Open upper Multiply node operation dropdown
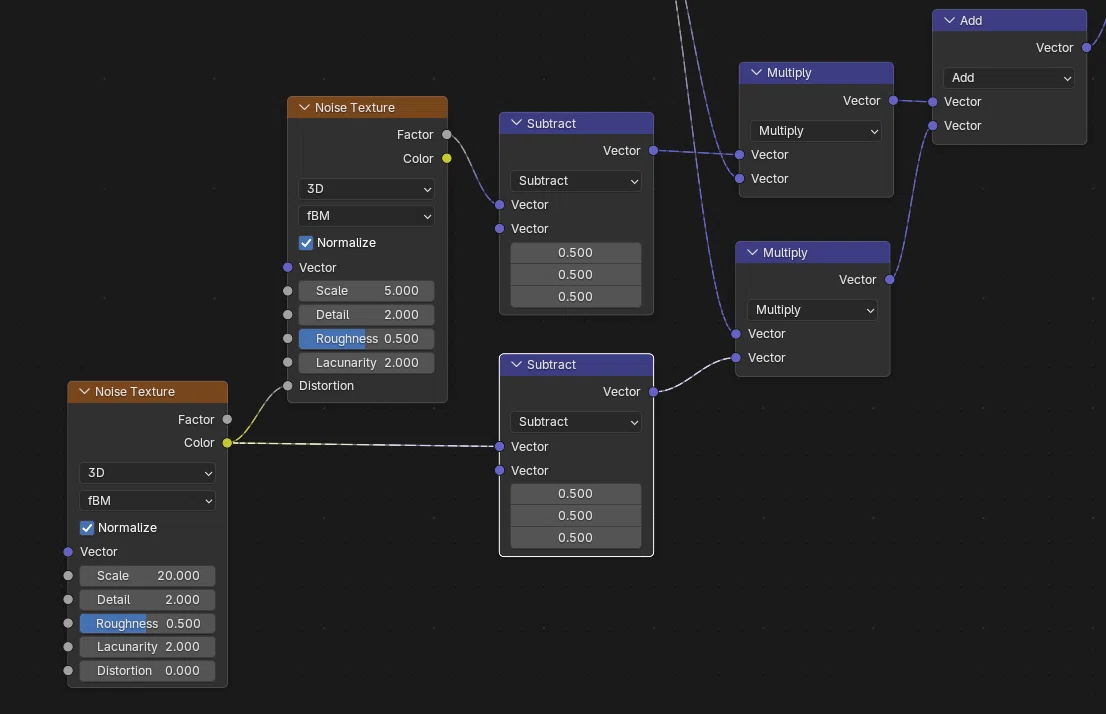Image resolution: width=1106 pixels, height=714 pixels. [815, 131]
